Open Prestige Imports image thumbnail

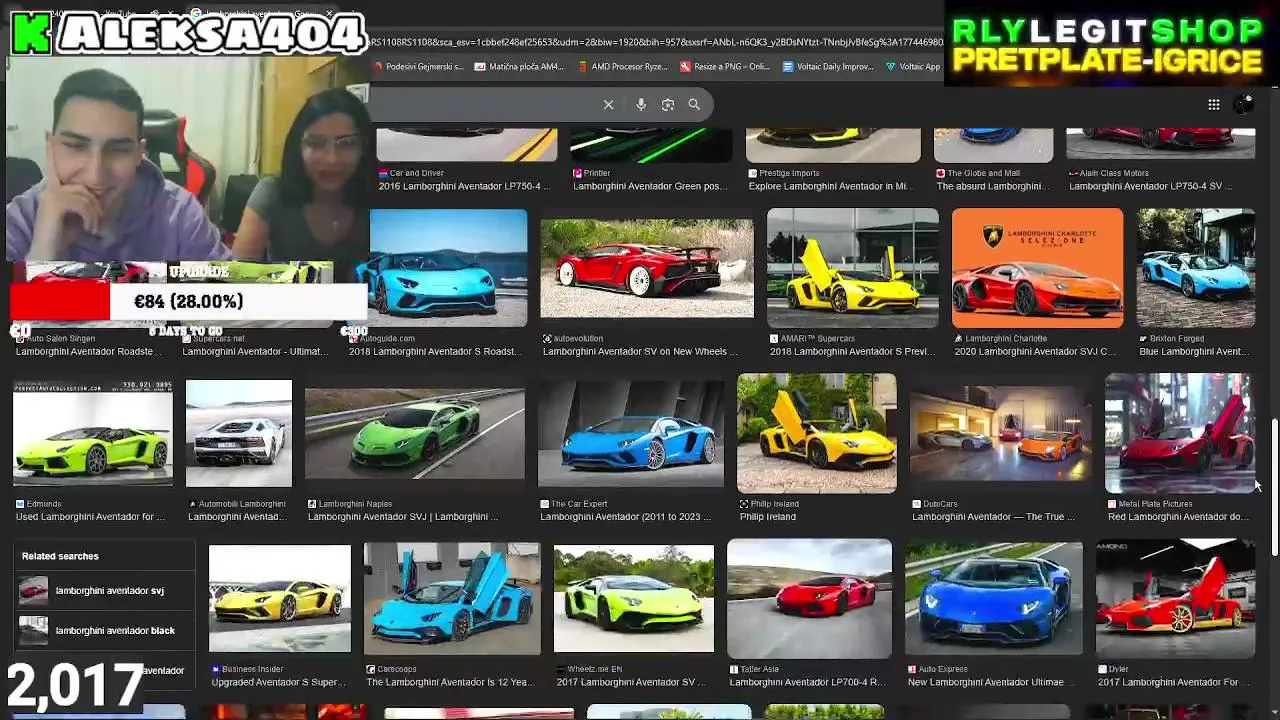point(833,145)
